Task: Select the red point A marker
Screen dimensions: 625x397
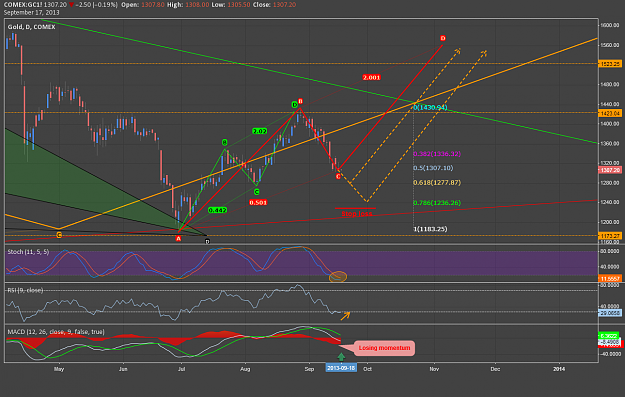Action: pos(179,238)
